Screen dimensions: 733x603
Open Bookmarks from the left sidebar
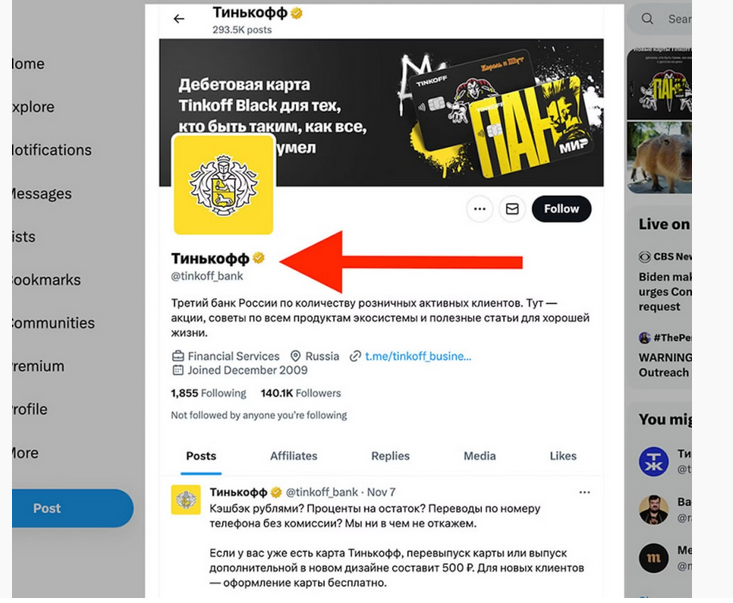pyautogui.click(x=45, y=280)
